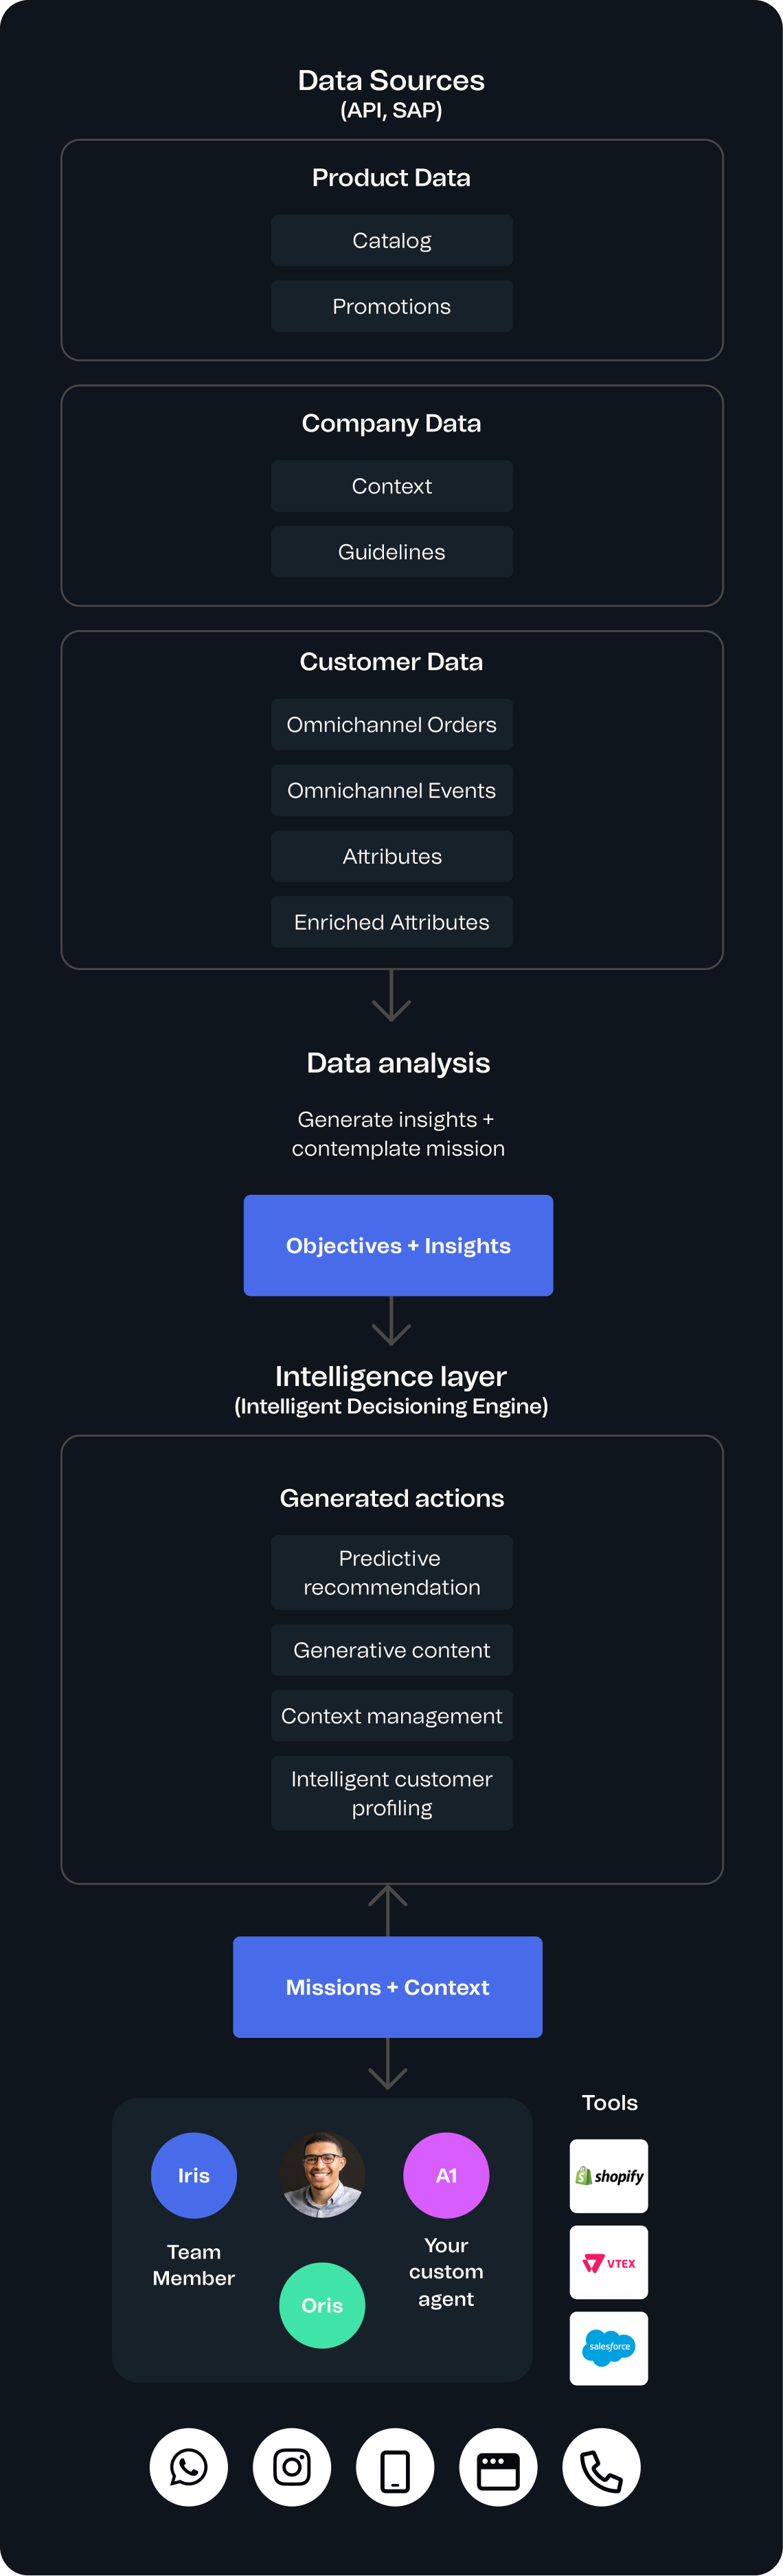This screenshot has width=783, height=2576.
Task: Select the Salesforce tool logo
Action: 608,2347
